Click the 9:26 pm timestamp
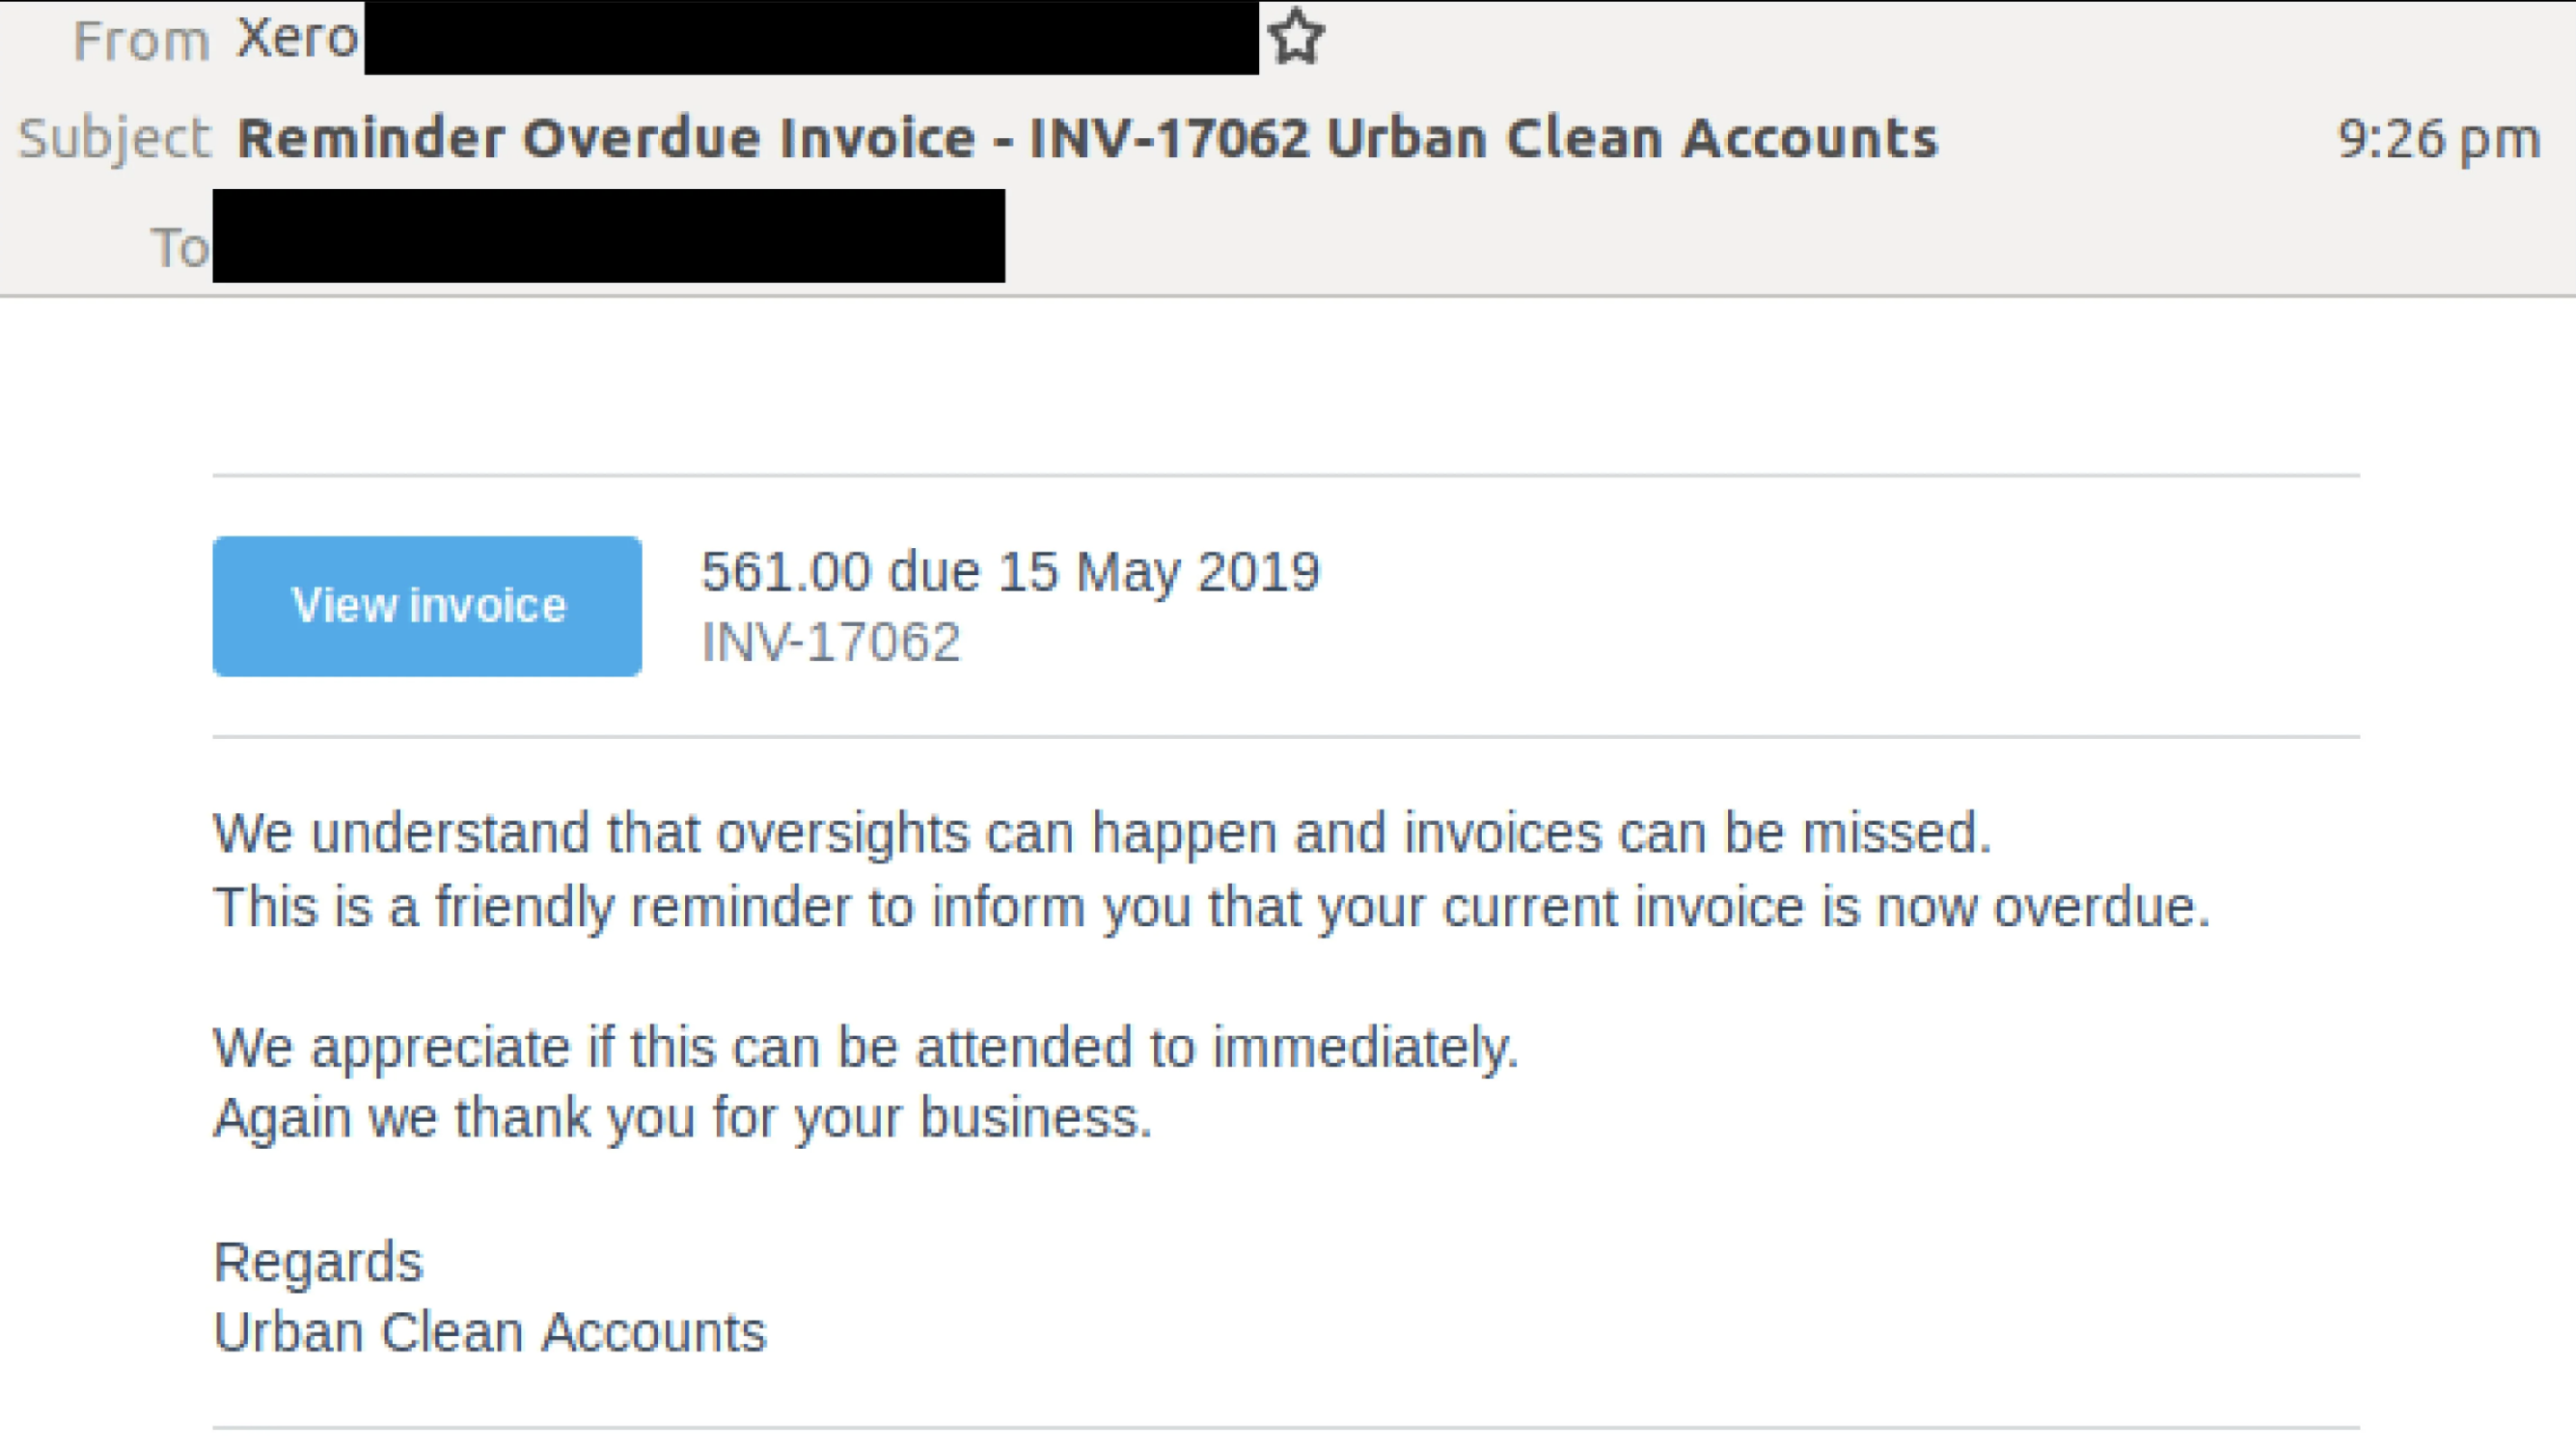 click(2439, 139)
